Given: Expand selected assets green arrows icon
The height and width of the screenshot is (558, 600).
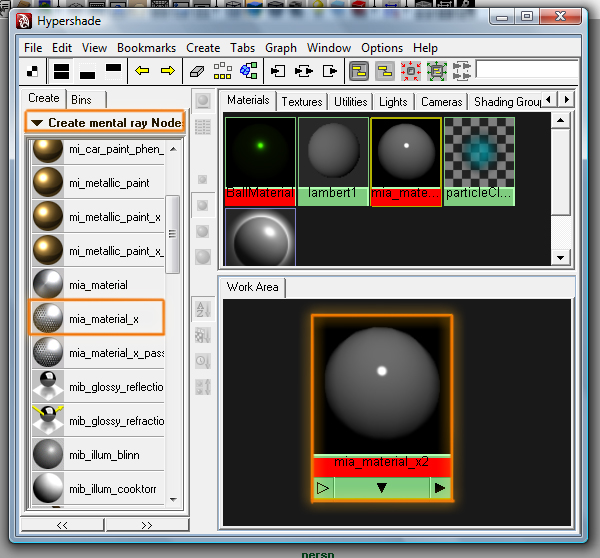Looking at the screenshot, I should (x=437, y=71).
